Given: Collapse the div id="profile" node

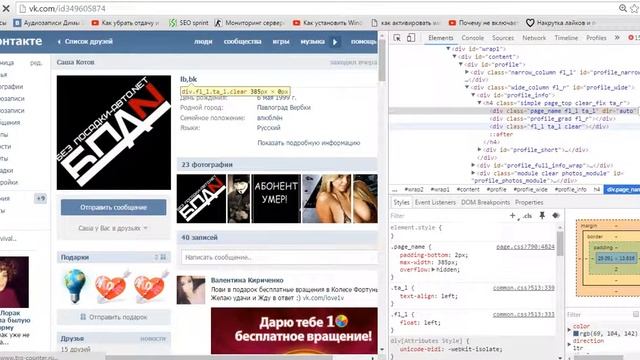Looking at the screenshot, I should (x=461, y=64).
